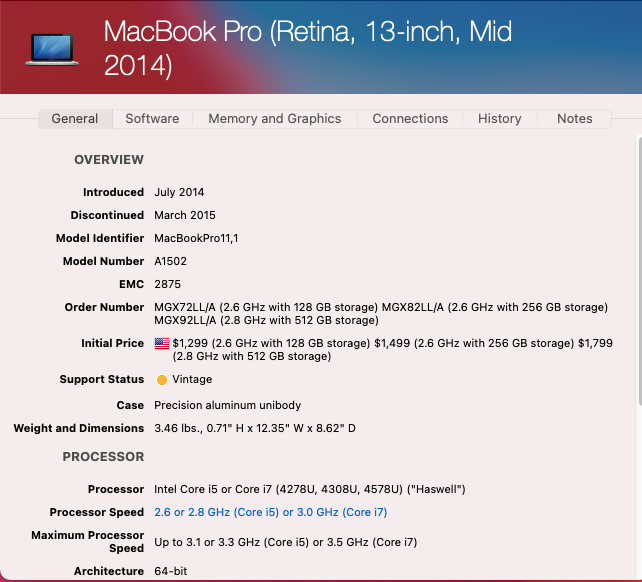Click the PROCESSOR section heading
Screen dimensions: 642x582
103,457
